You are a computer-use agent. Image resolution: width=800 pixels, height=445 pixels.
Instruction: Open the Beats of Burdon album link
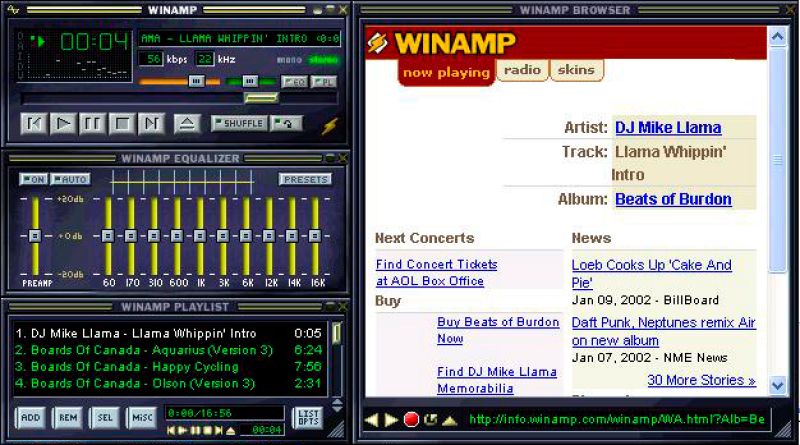(673, 199)
